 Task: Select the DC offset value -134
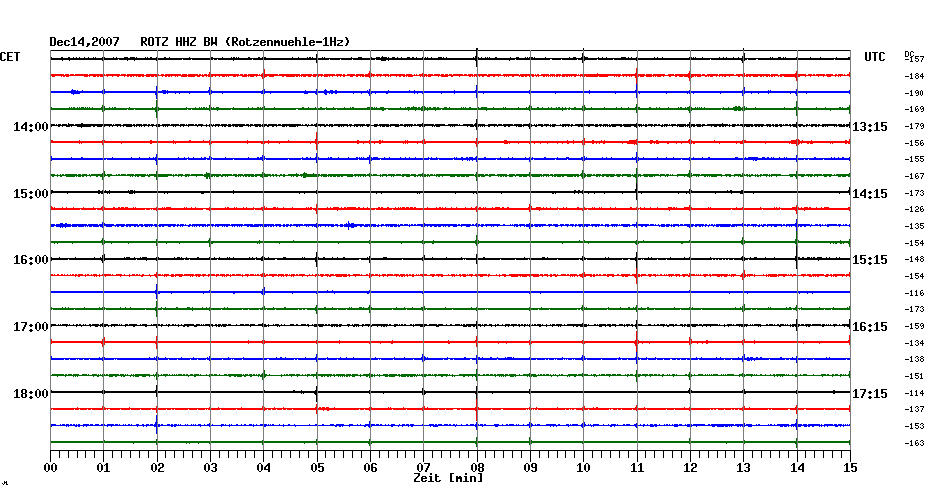coord(915,343)
